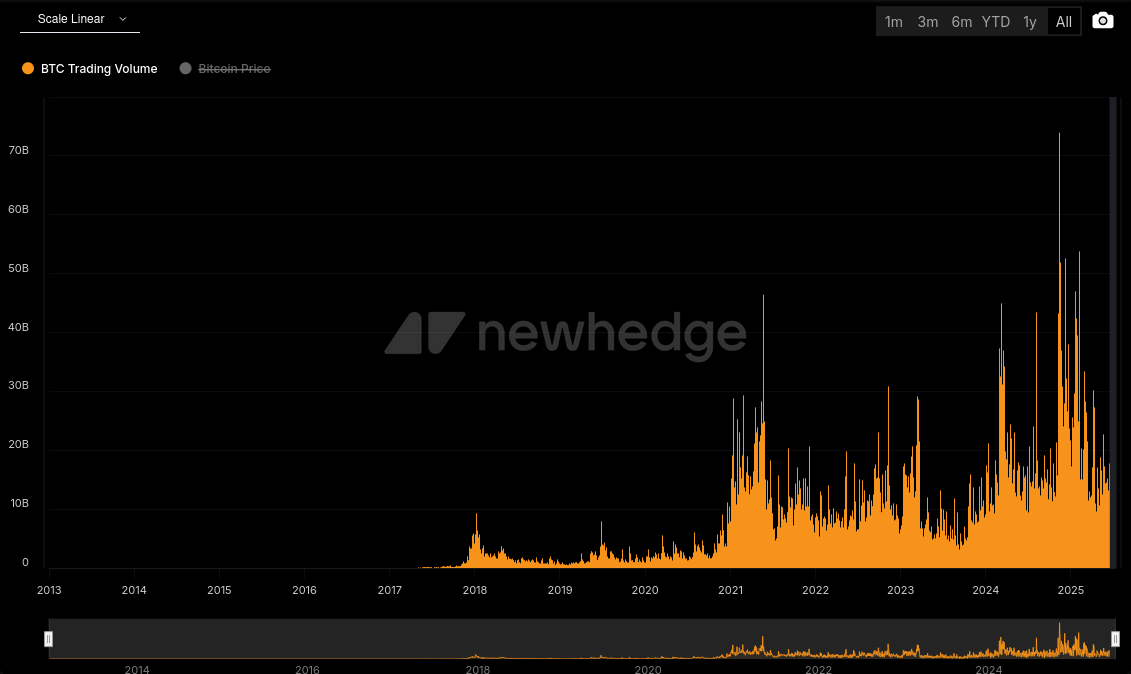The height and width of the screenshot is (674, 1131).
Task: Click the 60B y-axis label
Action: tap(19, 209)
